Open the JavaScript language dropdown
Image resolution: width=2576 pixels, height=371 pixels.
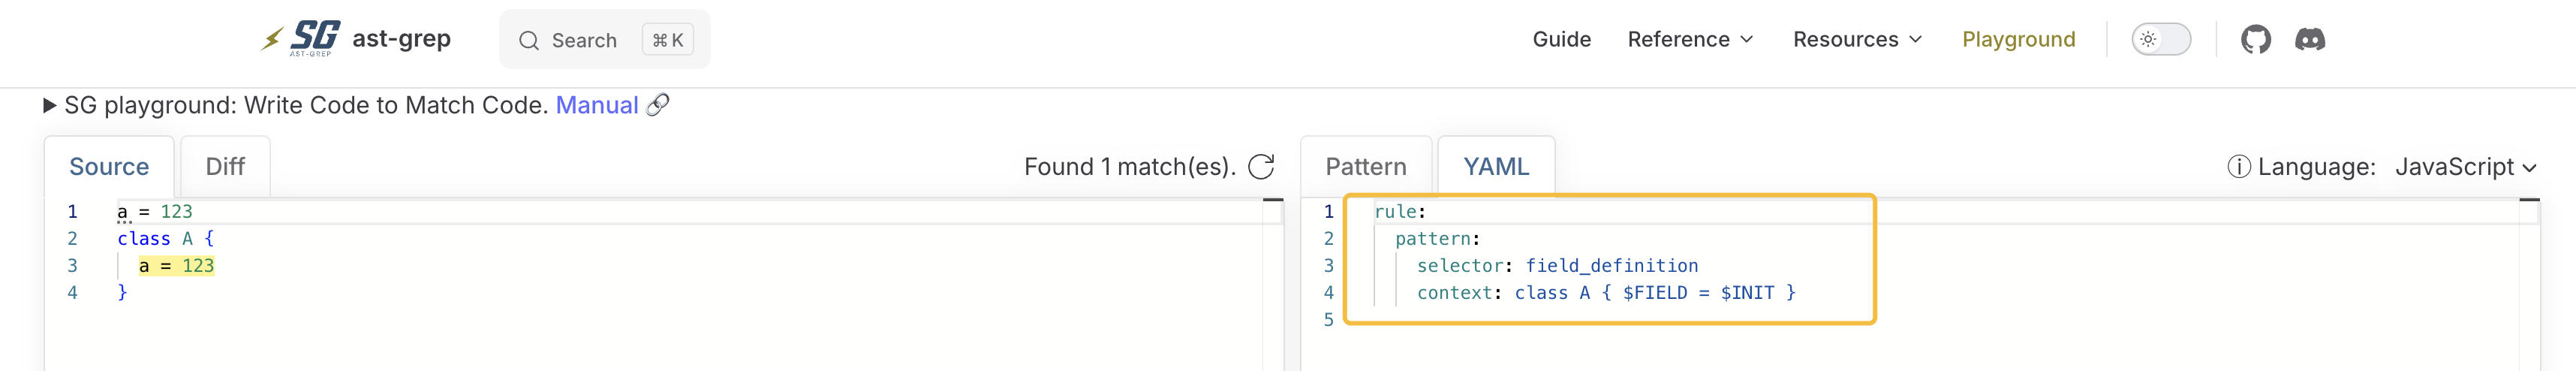2465,167
